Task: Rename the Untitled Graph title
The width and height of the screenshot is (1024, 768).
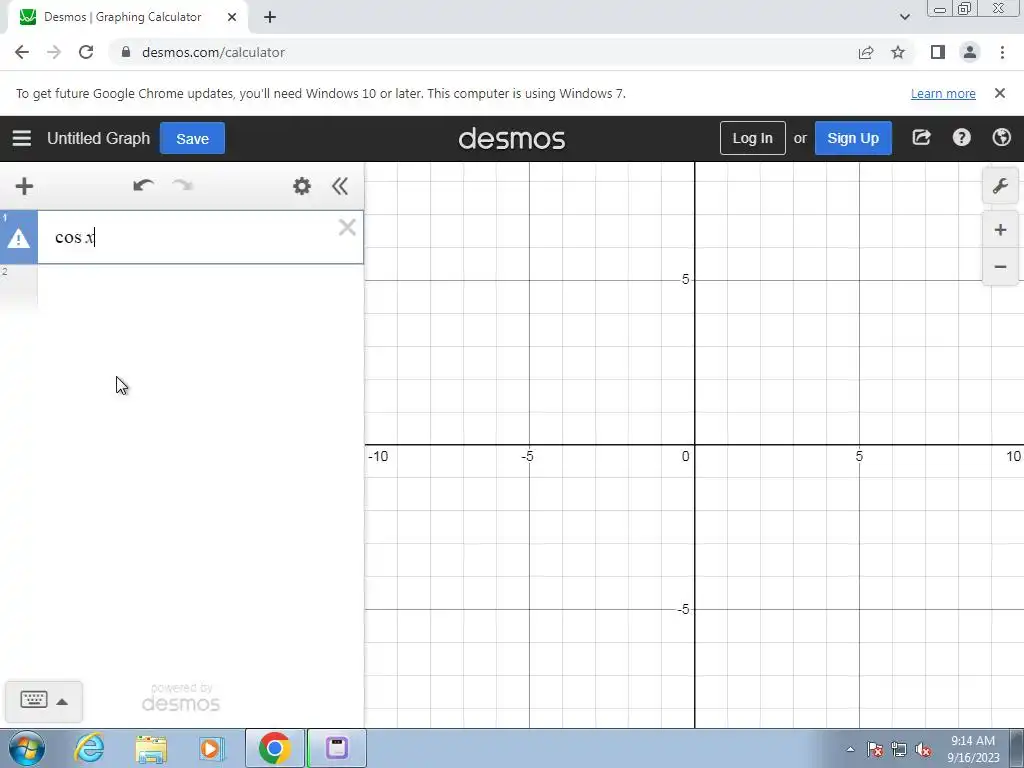Action: 99,138
